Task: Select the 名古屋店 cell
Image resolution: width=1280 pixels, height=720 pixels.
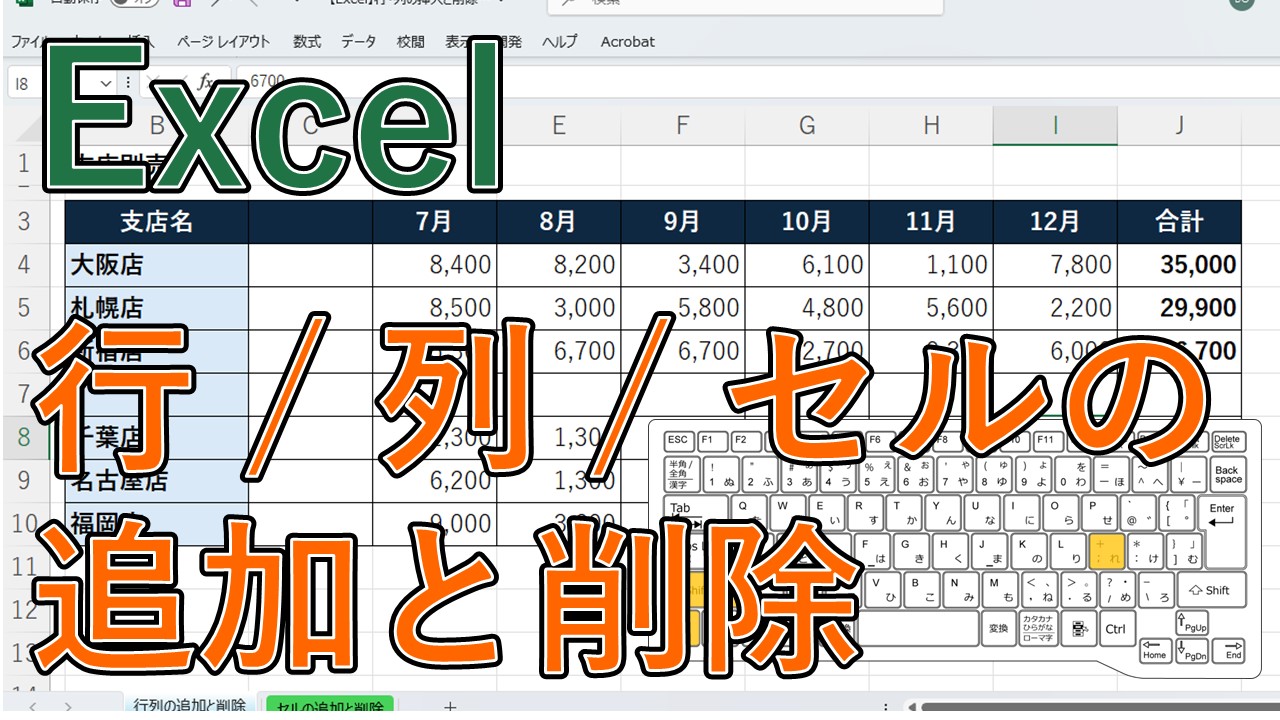Action: (x=156, y=480)
